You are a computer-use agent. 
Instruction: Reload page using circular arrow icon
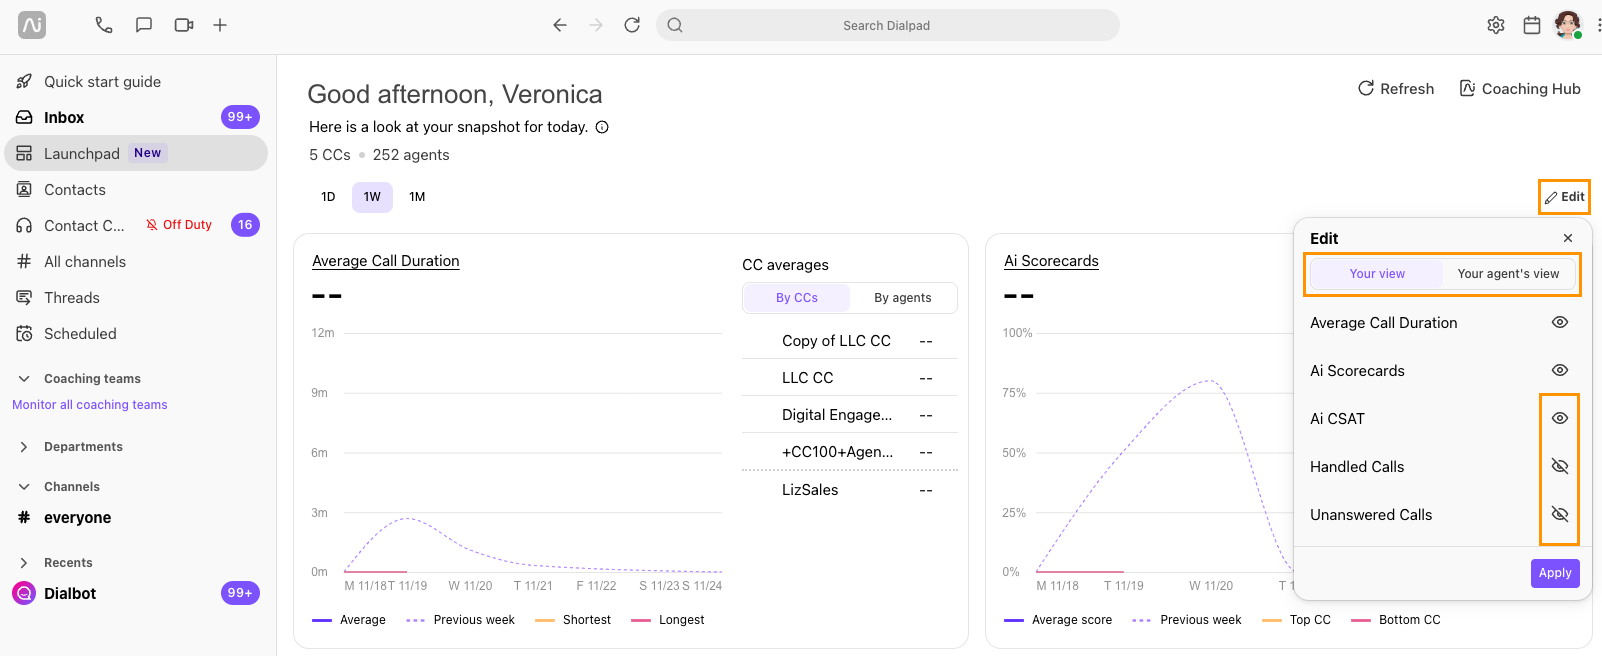[632, 25]
